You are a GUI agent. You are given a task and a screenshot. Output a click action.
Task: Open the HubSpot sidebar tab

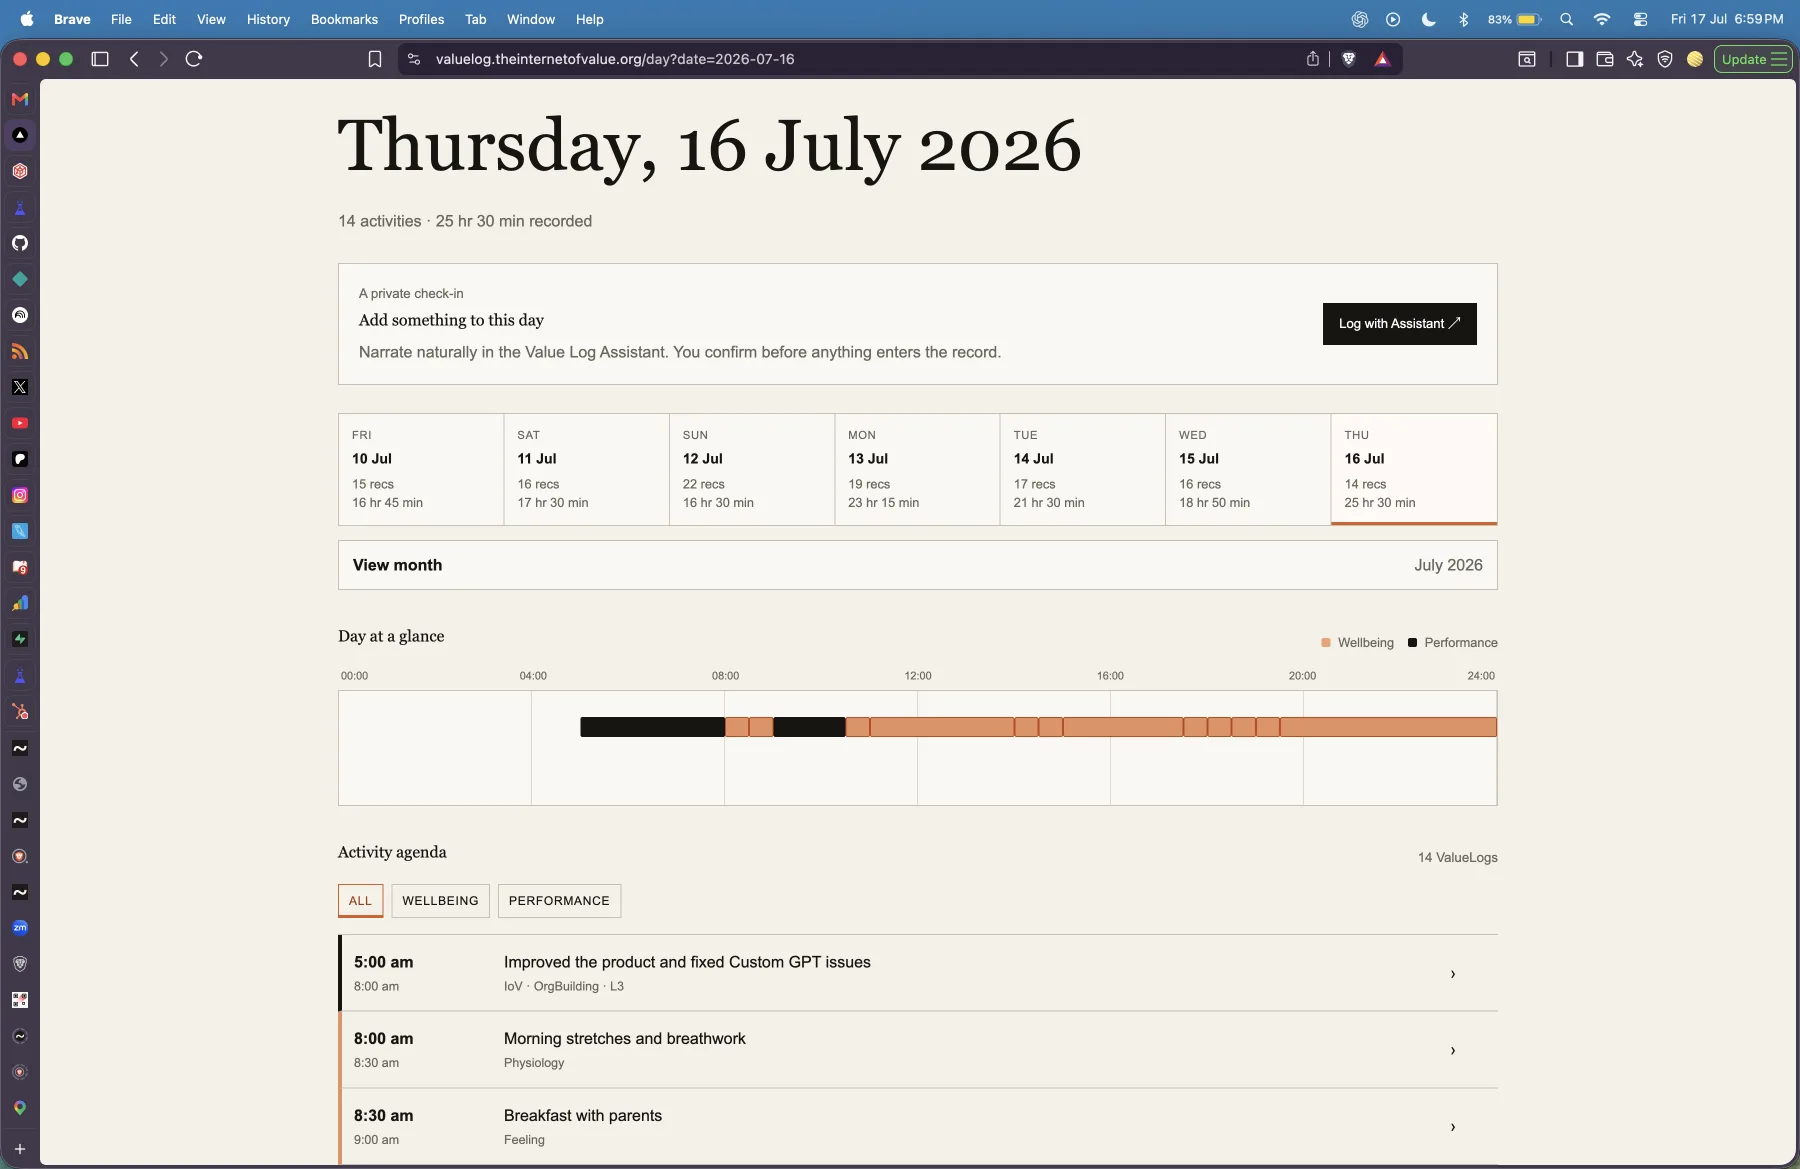(x=20, y=712)
